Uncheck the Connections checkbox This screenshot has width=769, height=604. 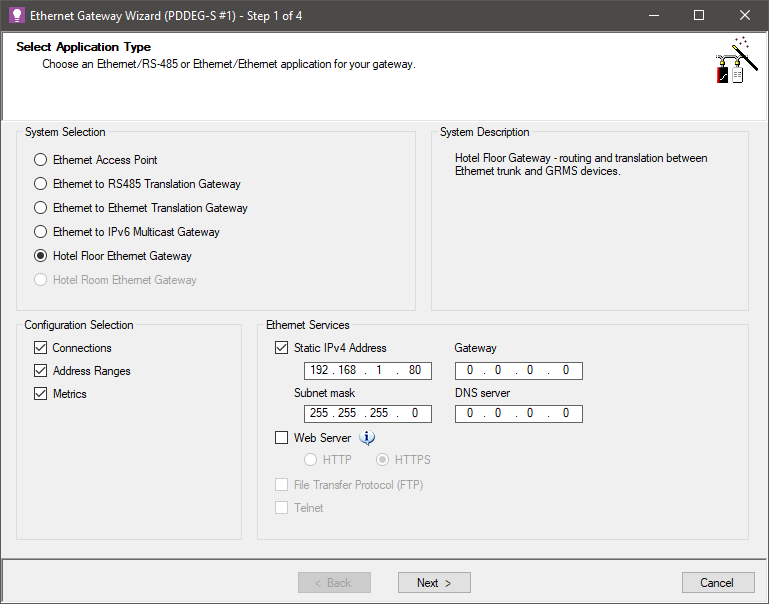(x=41, y=348)
